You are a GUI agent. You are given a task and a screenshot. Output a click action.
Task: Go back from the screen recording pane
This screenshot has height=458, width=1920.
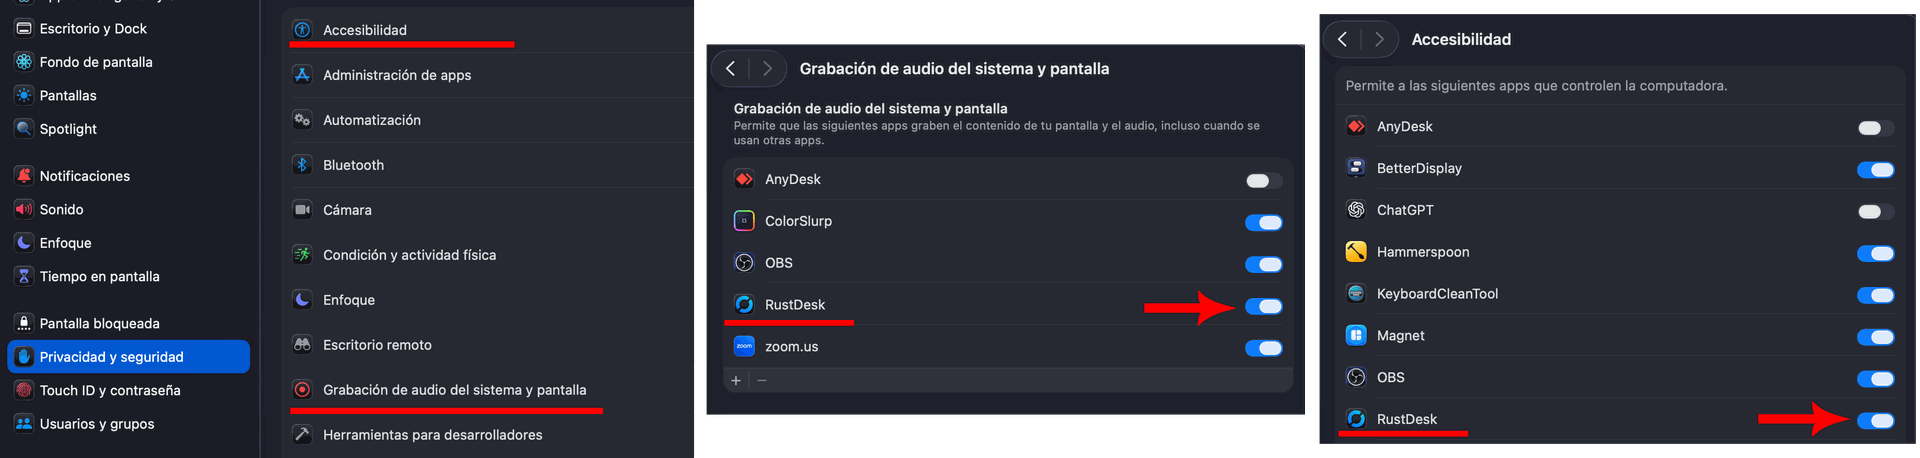pyautogui.click(x=730, y=68)
